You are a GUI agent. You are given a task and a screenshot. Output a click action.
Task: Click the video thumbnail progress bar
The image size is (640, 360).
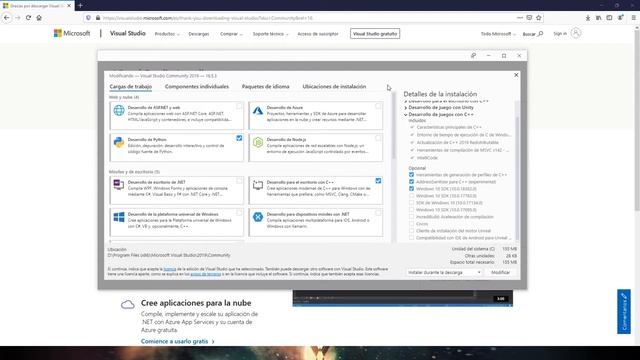pyautogui.click(x=402, y=304)
